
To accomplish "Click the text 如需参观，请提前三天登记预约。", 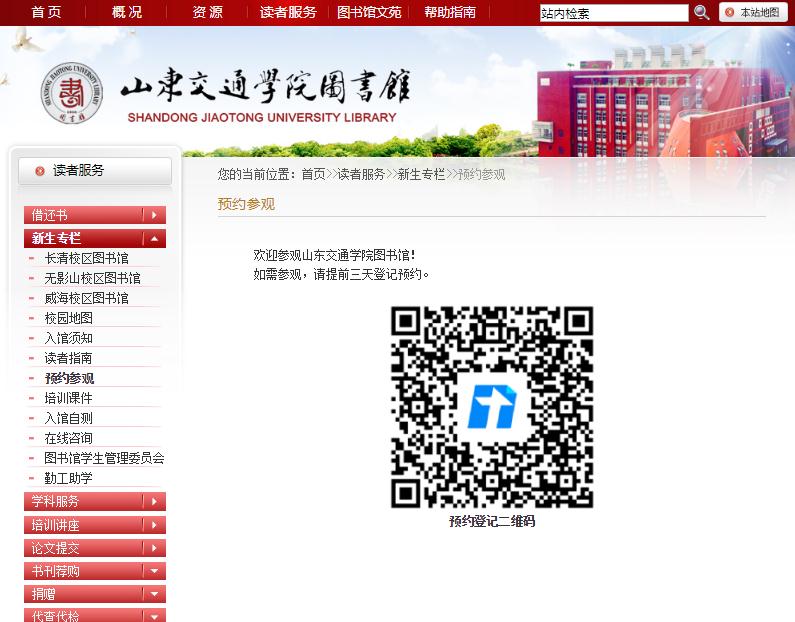I will coord(341,275).
